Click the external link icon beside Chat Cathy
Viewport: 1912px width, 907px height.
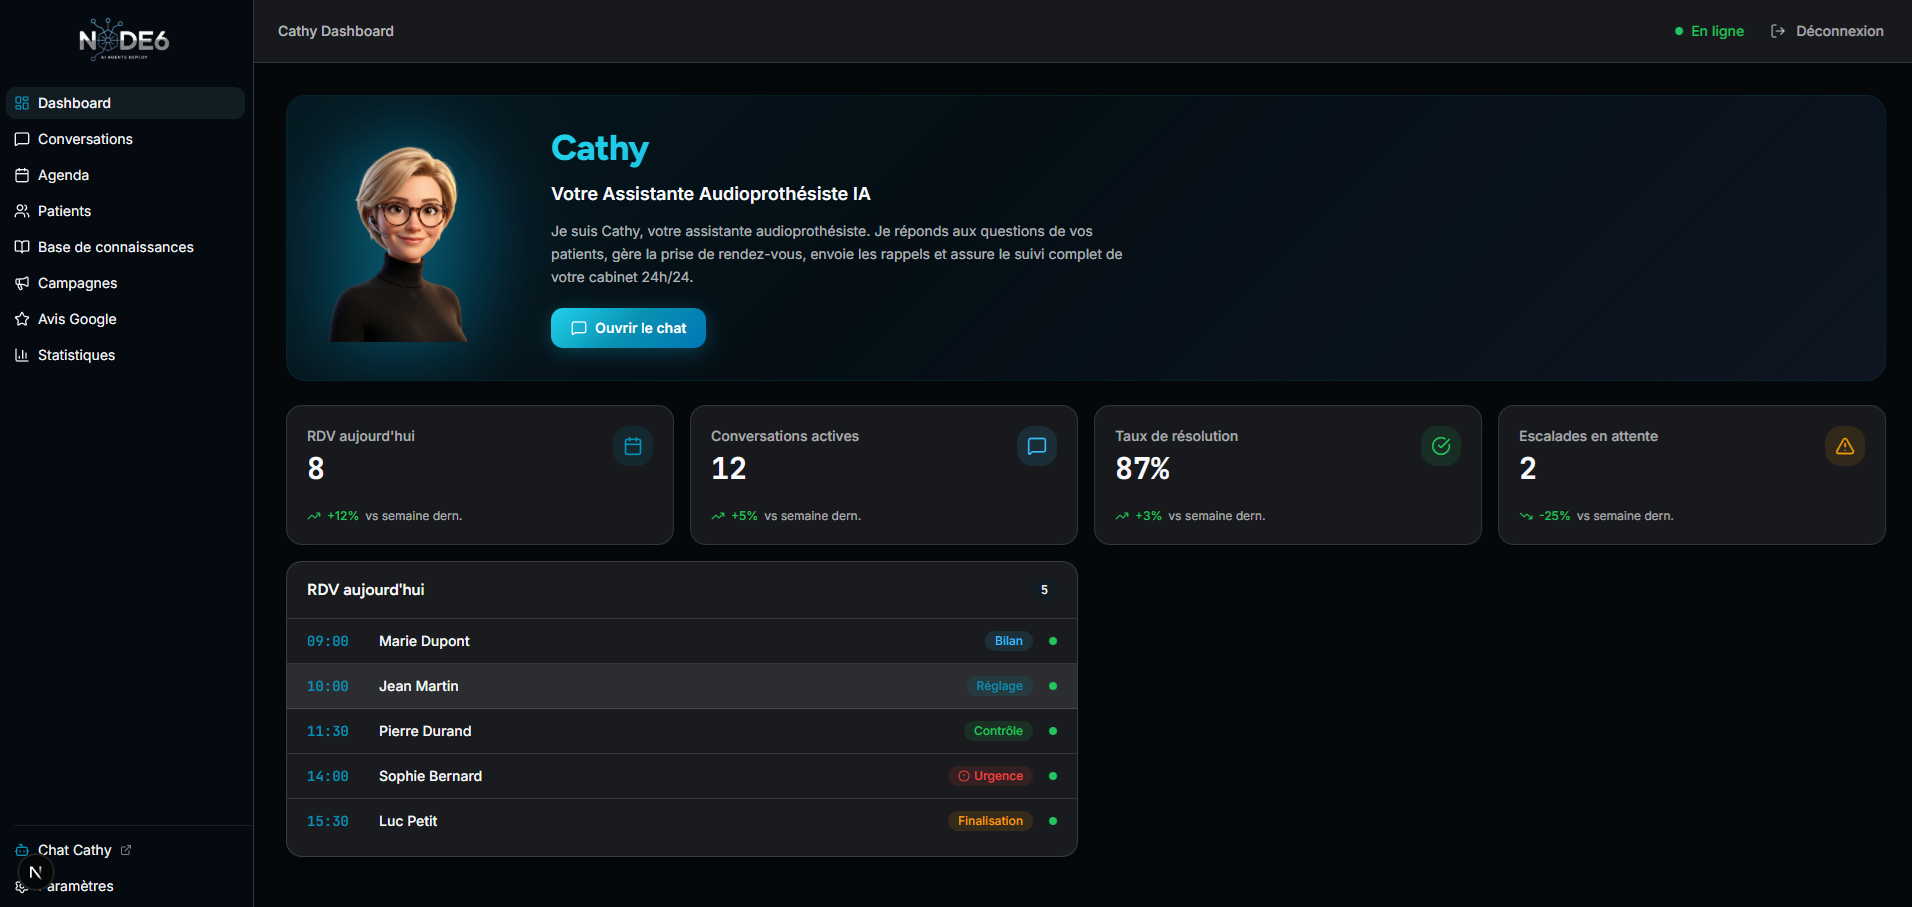pyautogui.click(x=126, y=850)
